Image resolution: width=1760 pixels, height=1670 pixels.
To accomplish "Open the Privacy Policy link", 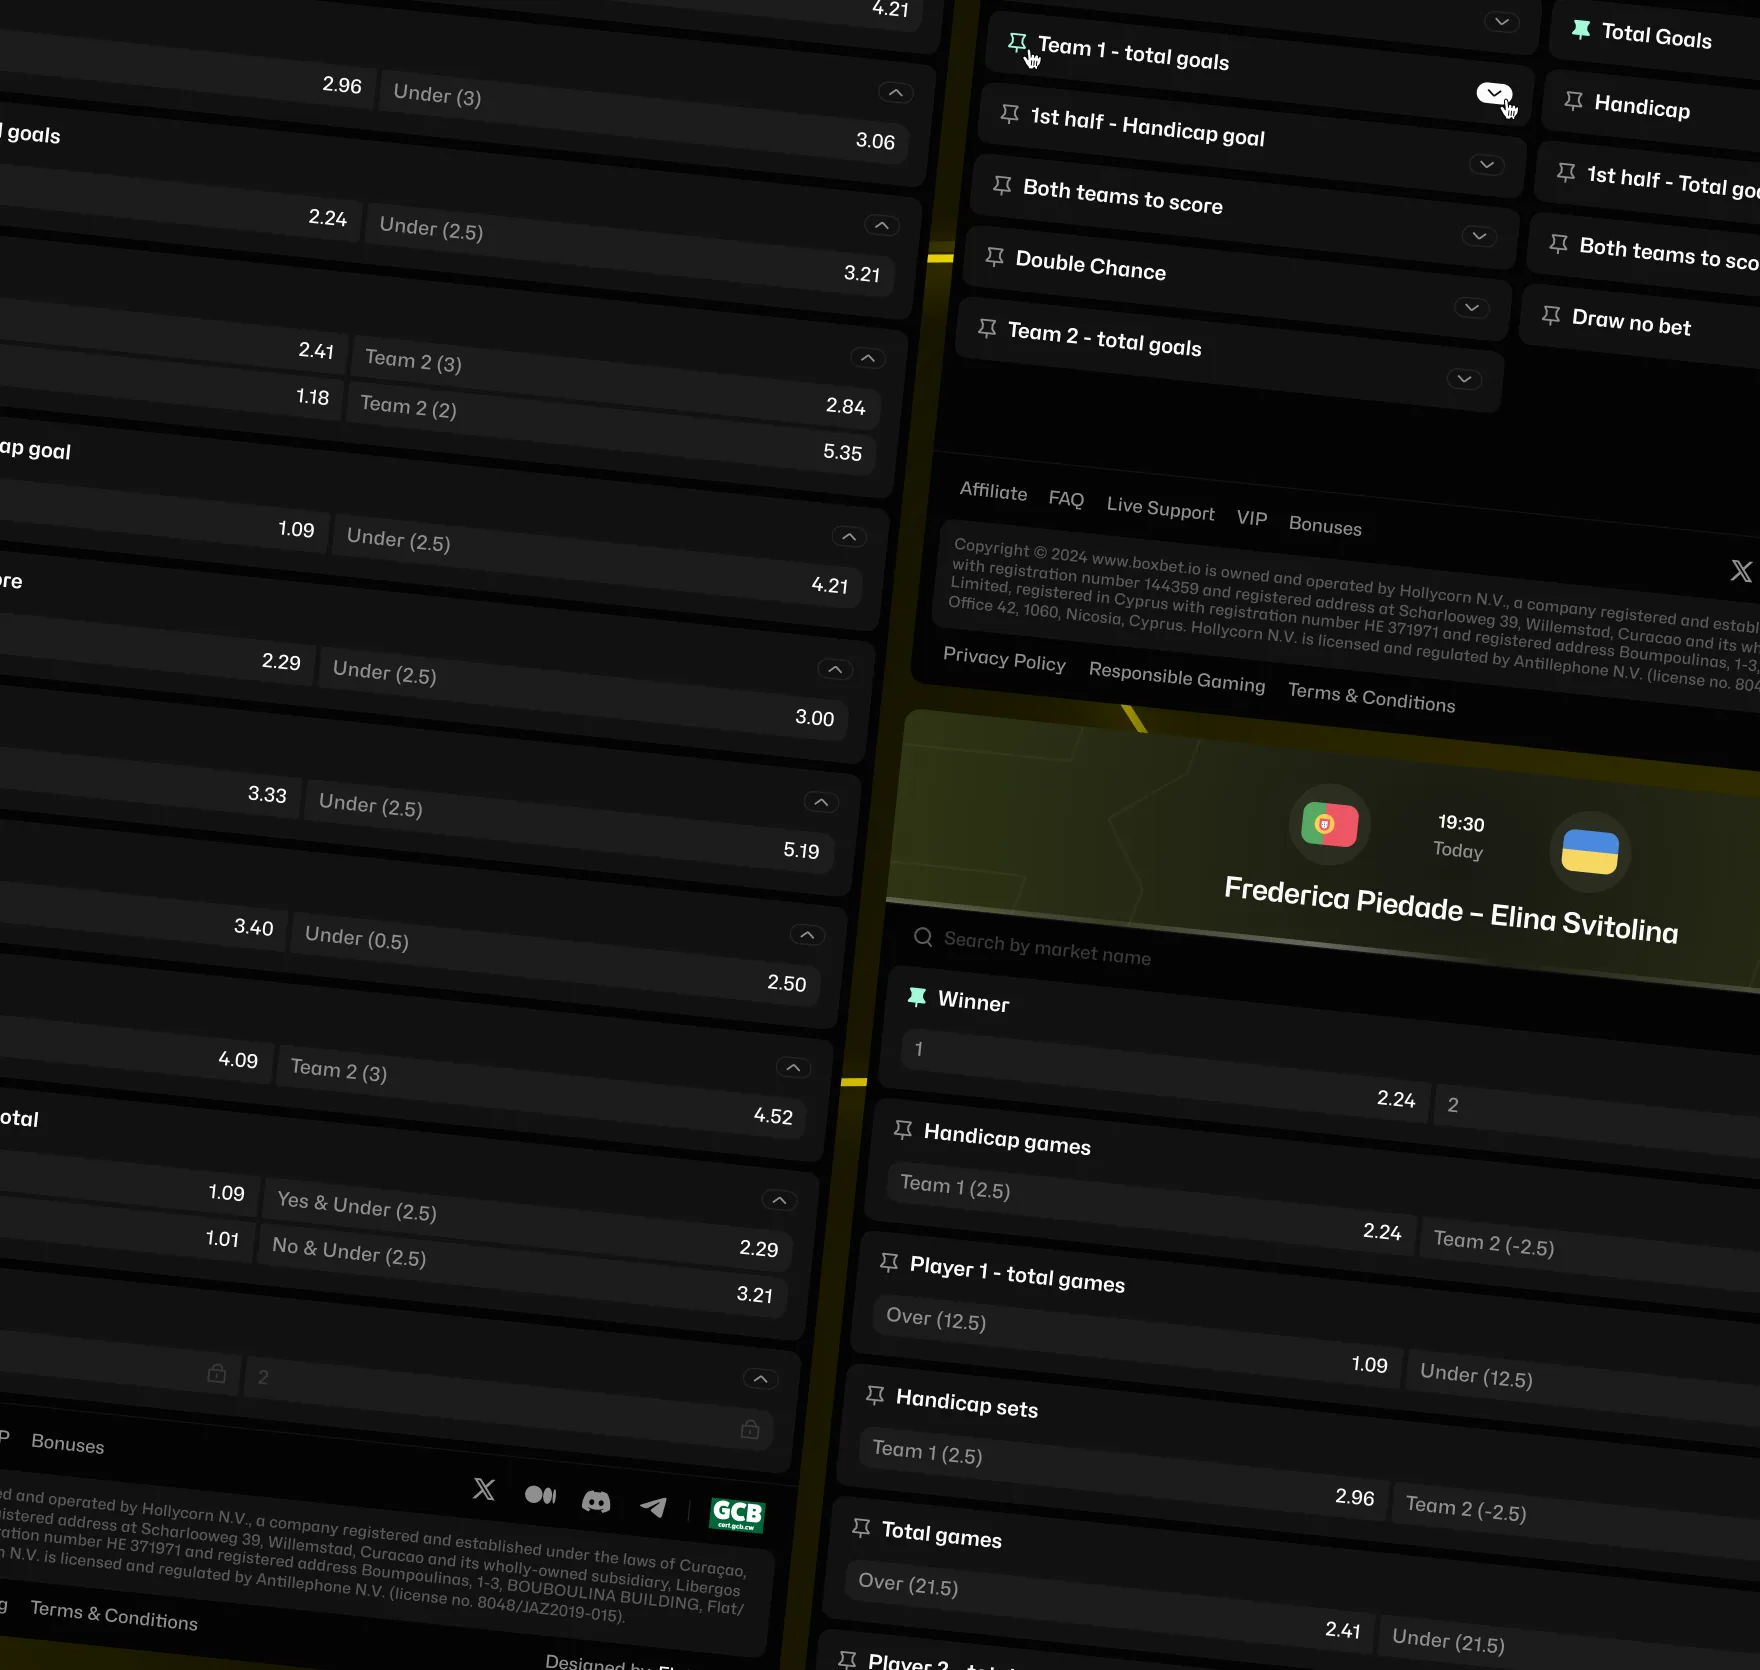I will pos(1004,660).
